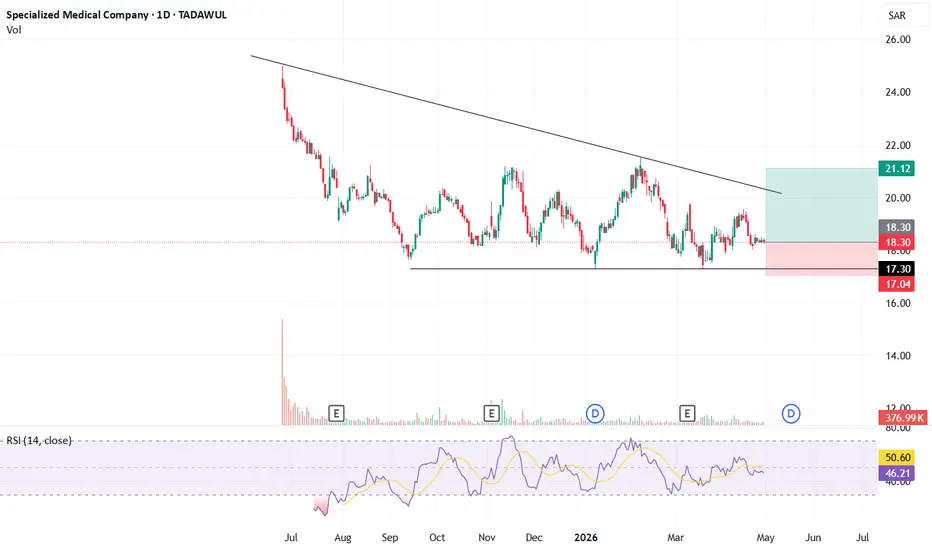Viewport: 932px width, 550px height.
Task: Click the 376.99K volume value label
Action: pos(903,418)
